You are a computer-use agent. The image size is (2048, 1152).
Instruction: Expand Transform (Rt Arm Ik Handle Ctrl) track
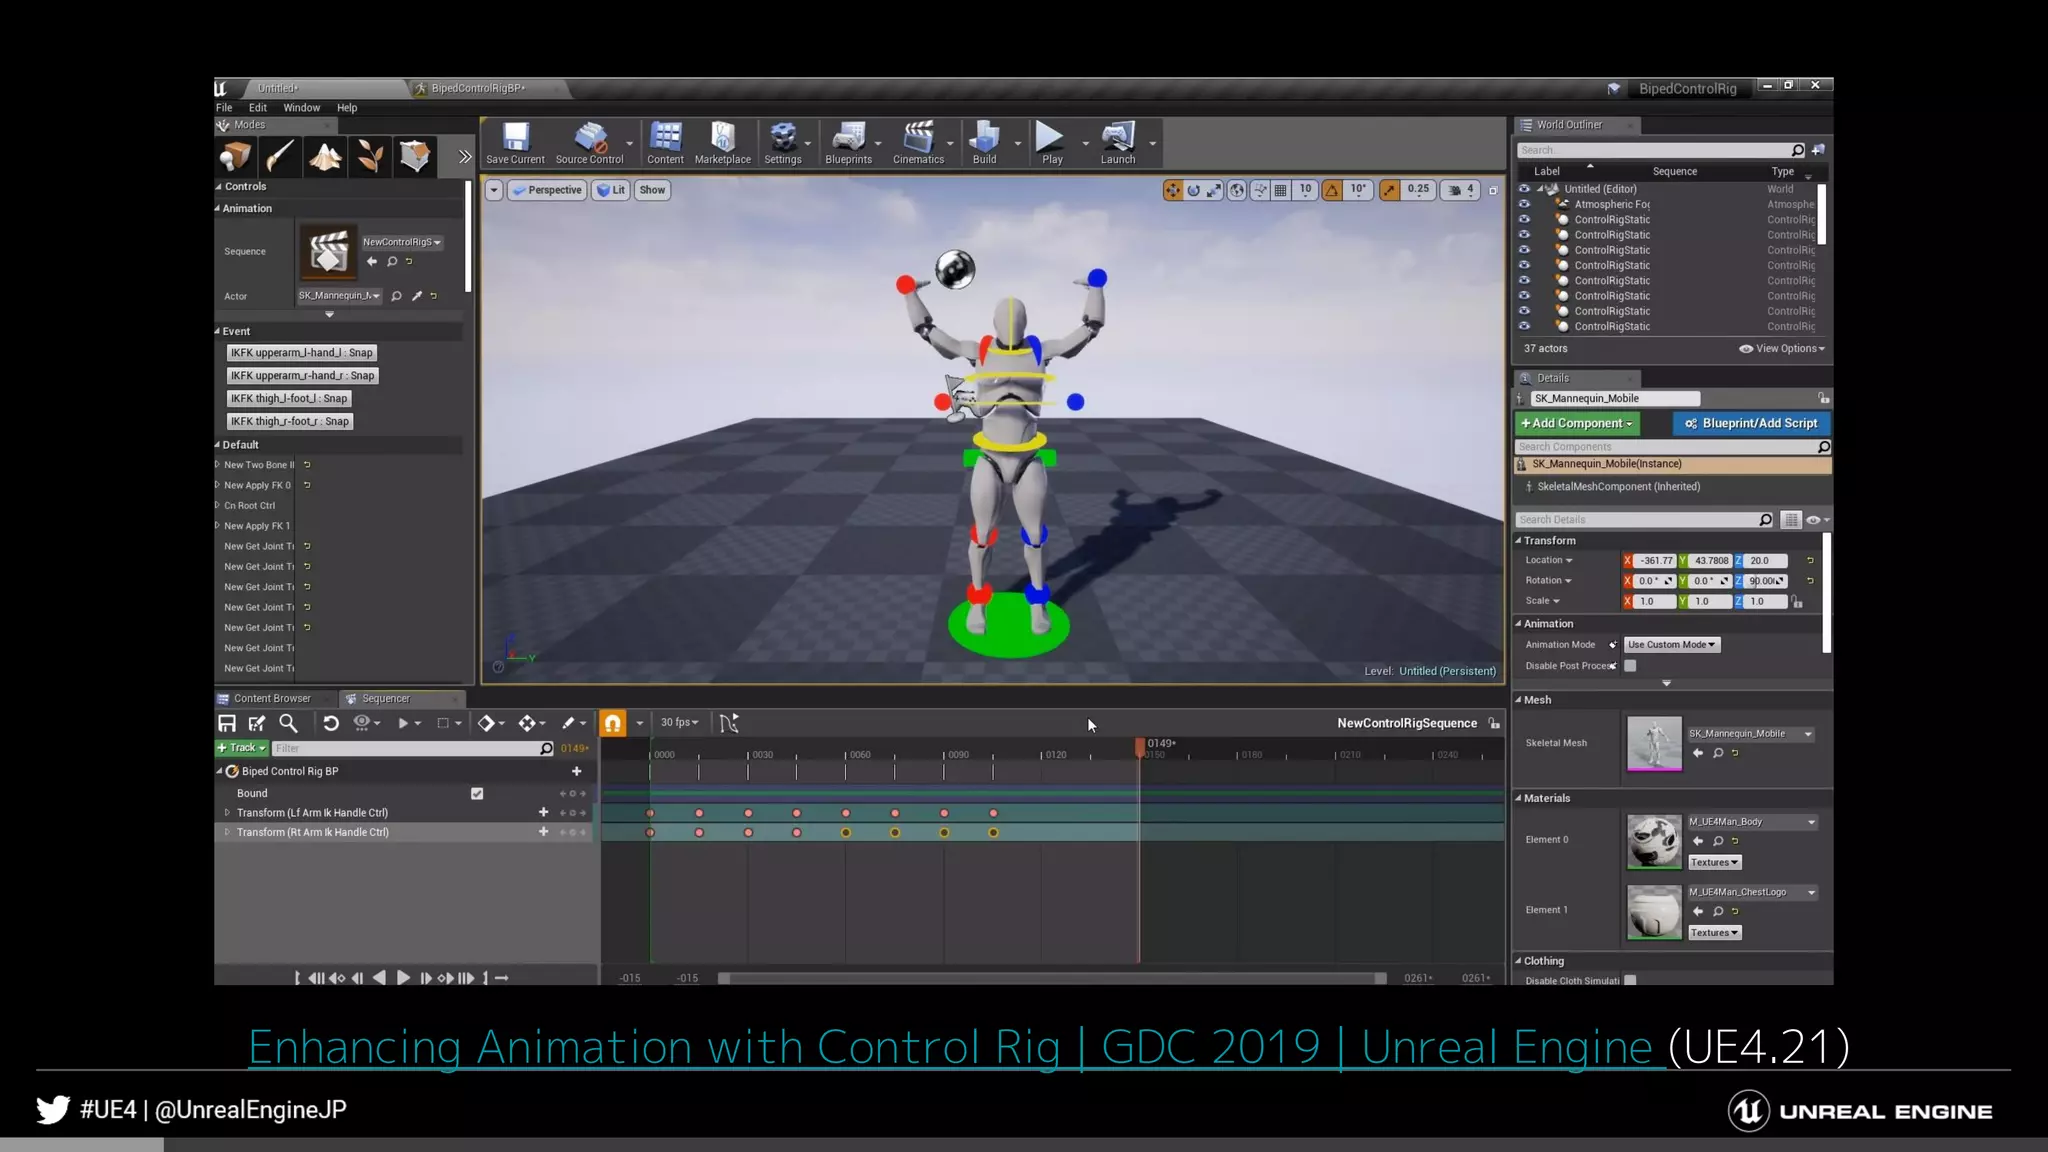(227, 832)
